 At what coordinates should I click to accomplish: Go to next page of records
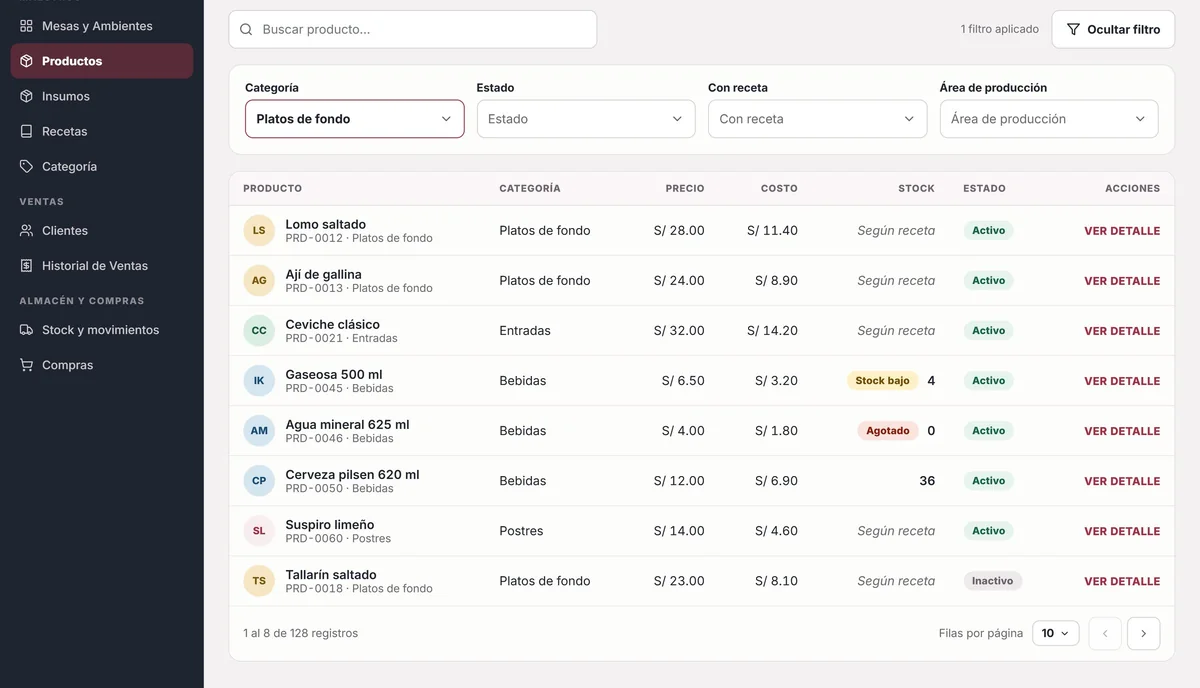coord(1144,633)
